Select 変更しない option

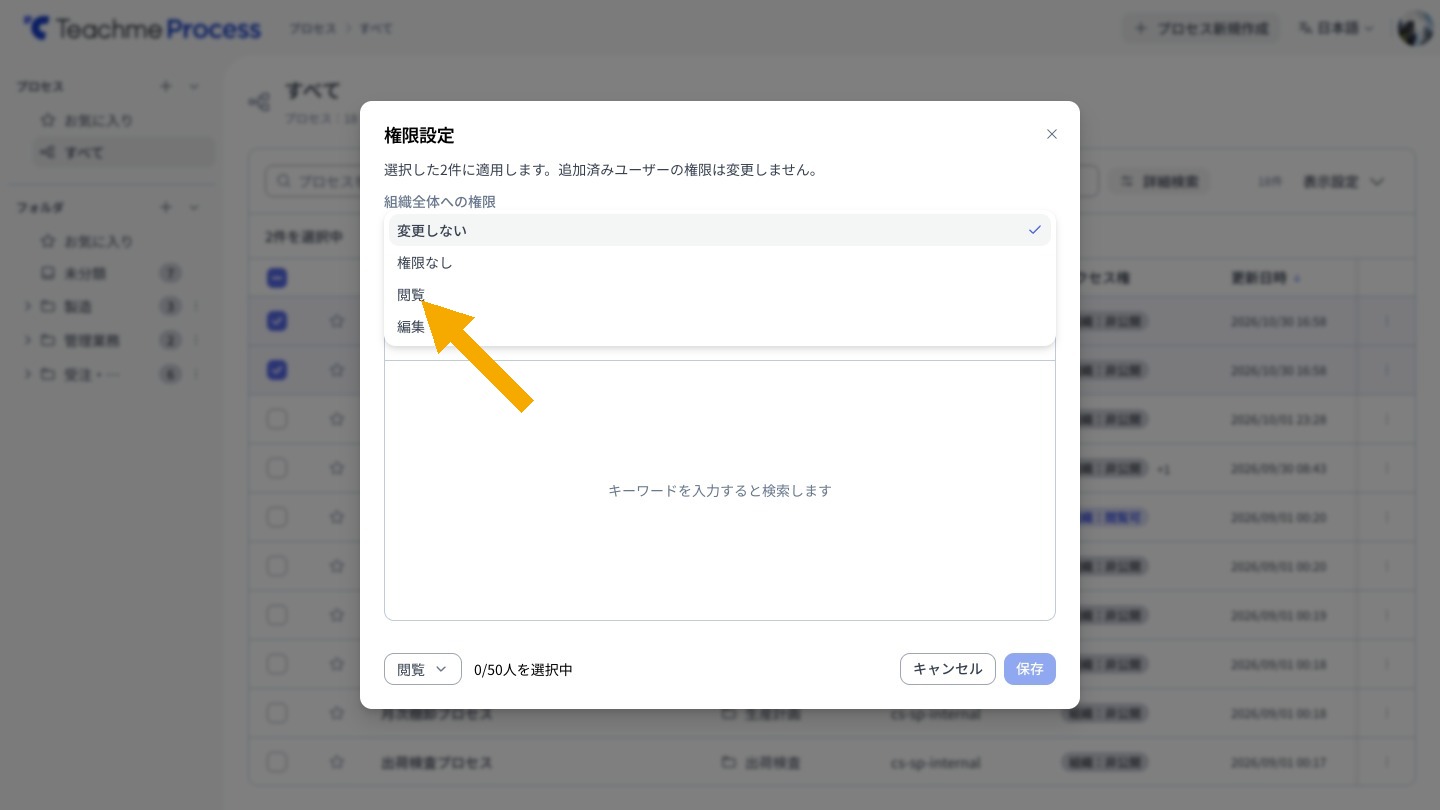tap(720, 230)
